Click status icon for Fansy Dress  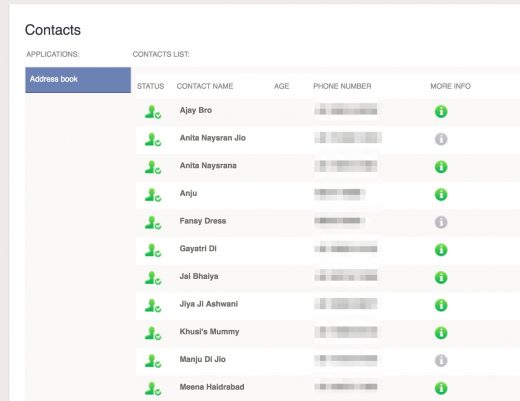pyautogui.click(x=153, y=223)
